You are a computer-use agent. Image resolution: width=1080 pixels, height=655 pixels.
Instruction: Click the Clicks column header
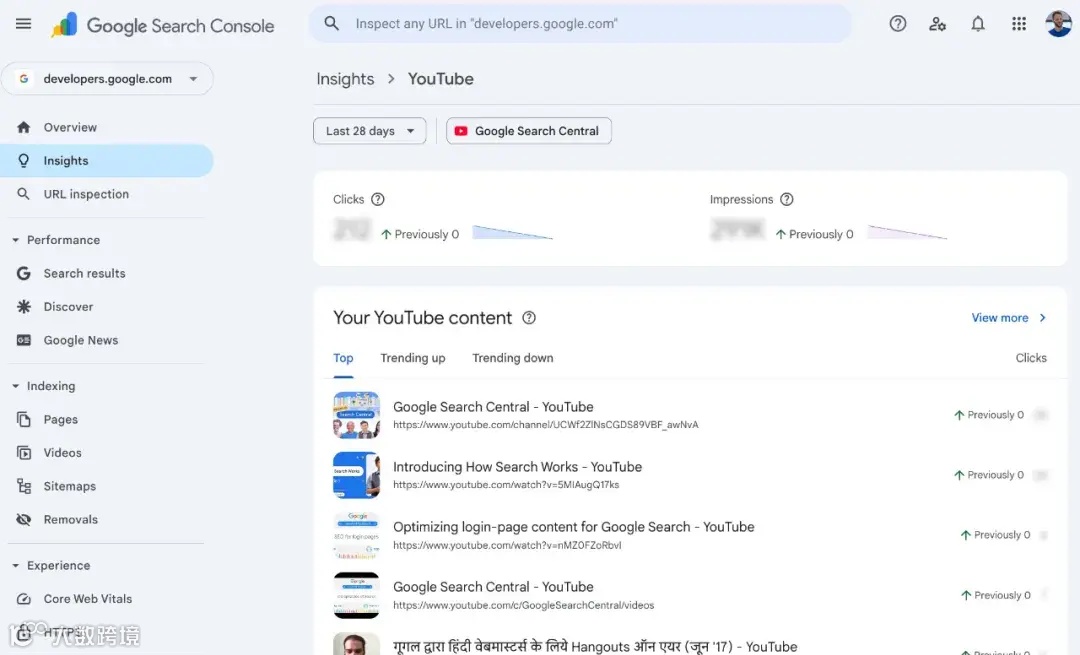click(x=1031, y=358)
